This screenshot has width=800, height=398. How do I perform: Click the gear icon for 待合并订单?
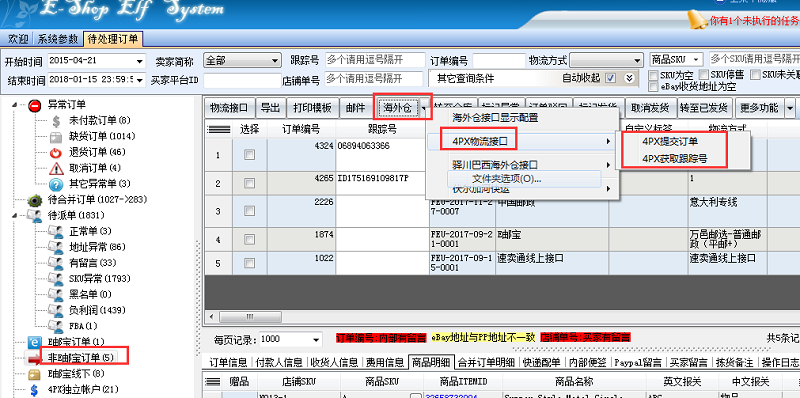click(x=35, y=200)
